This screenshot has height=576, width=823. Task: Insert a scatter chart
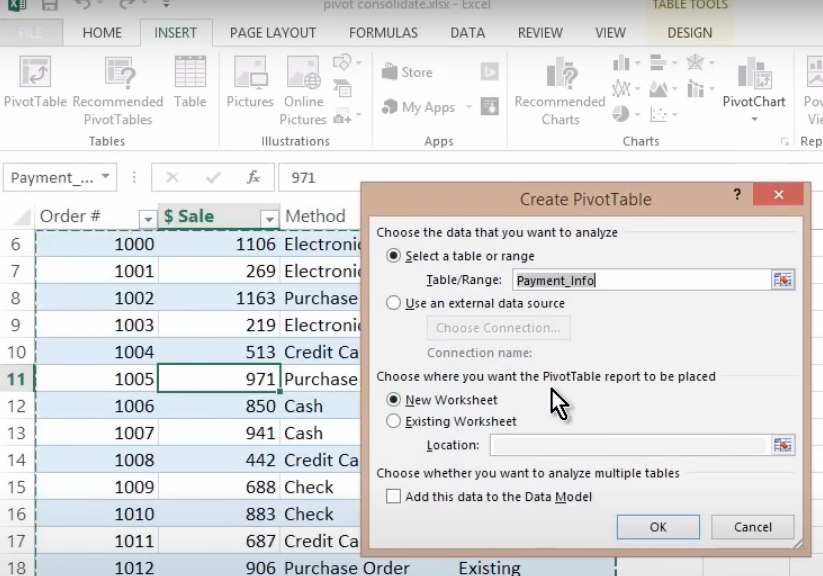[658, 114]
